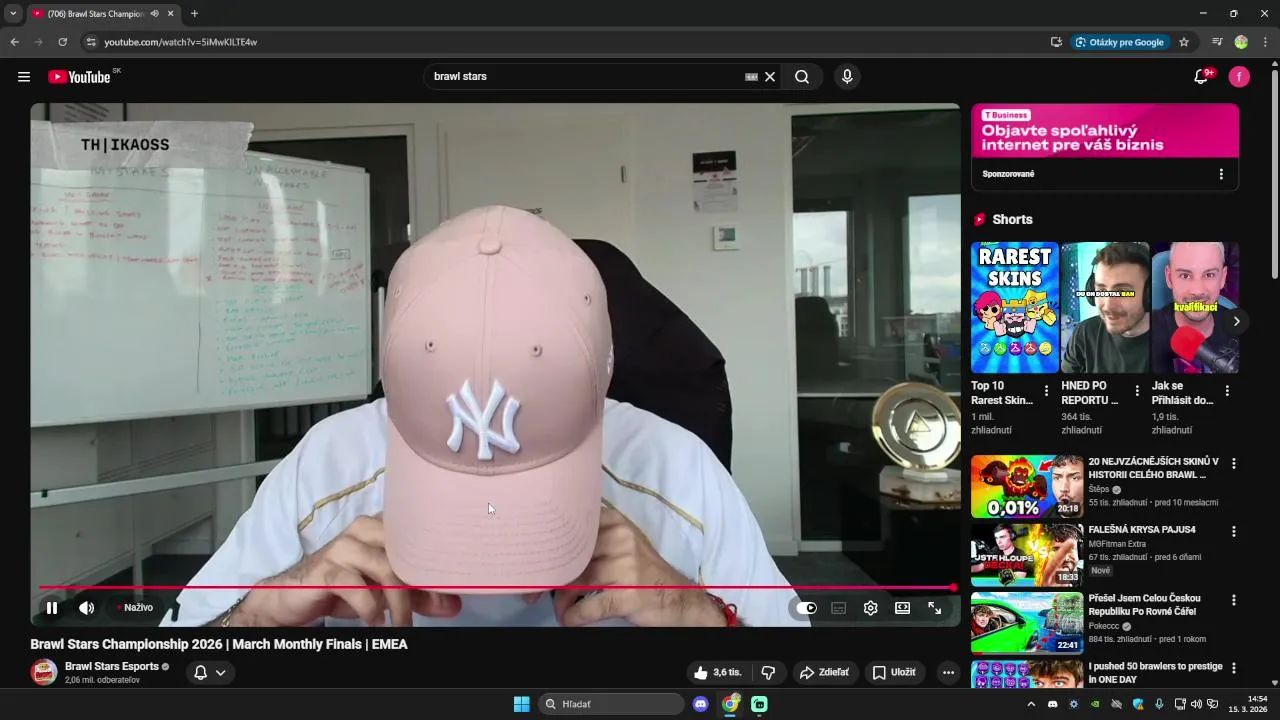Open more actions below the video

(948, 673)
